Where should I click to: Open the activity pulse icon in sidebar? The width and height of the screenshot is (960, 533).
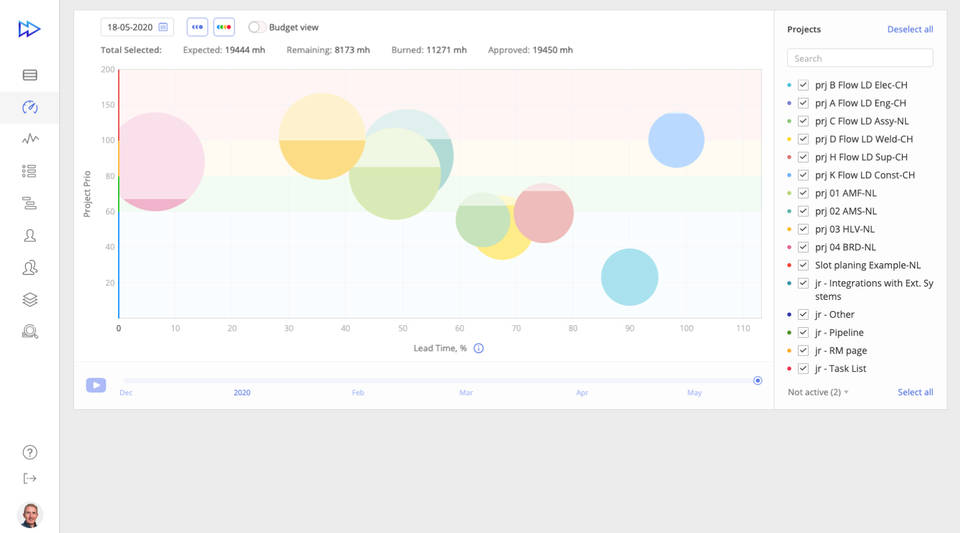tap(29, 139)
